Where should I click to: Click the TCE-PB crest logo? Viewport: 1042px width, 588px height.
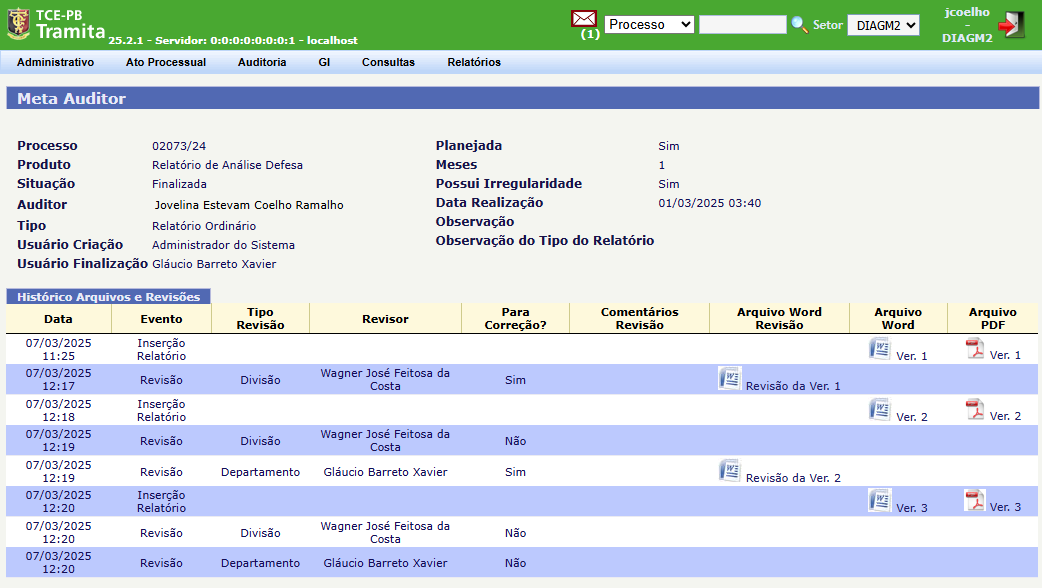coord(18,24)
